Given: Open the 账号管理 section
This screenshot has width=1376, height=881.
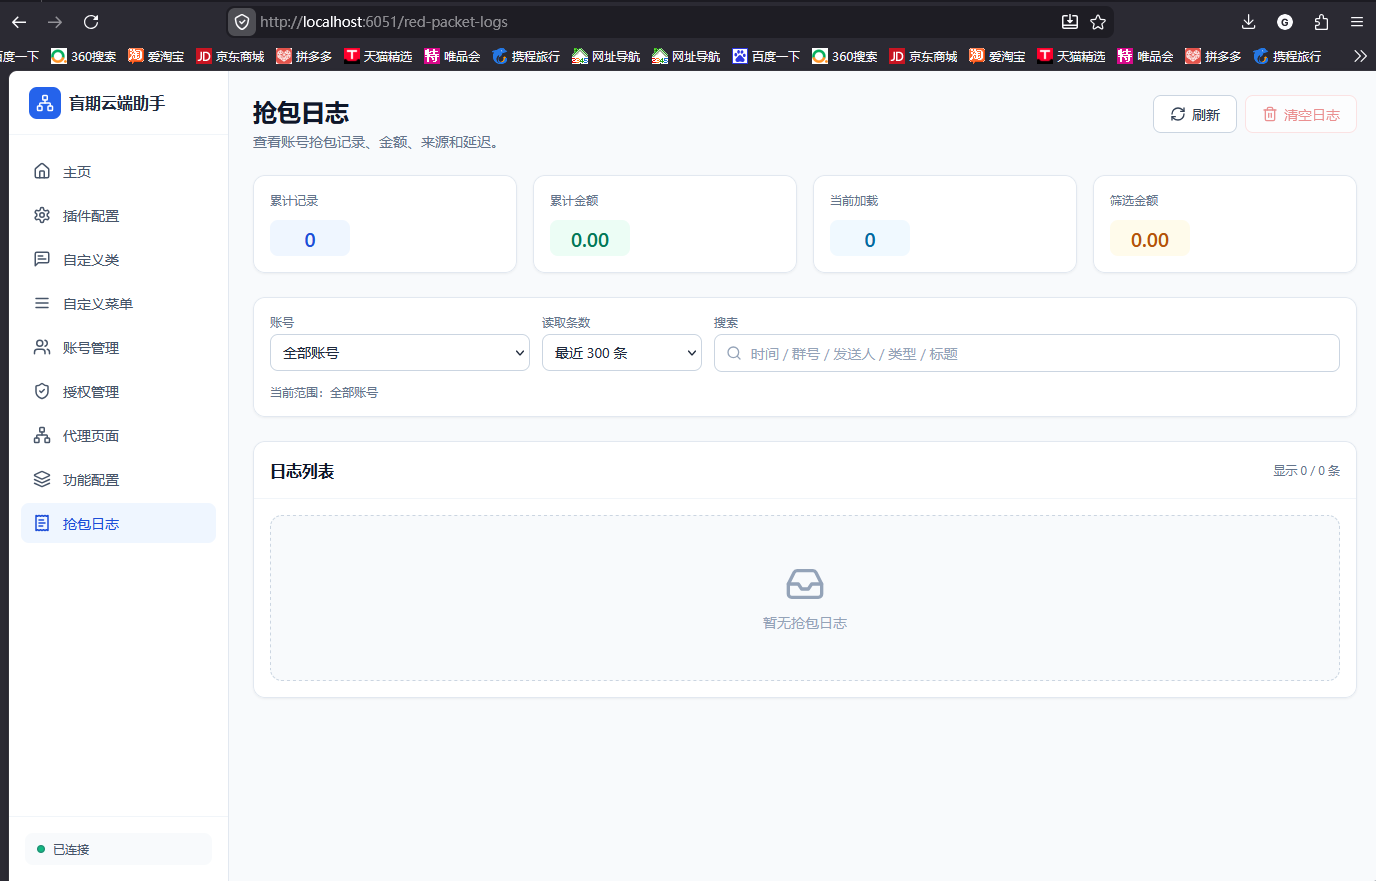Looking at the screenshot, I should 118,348.
